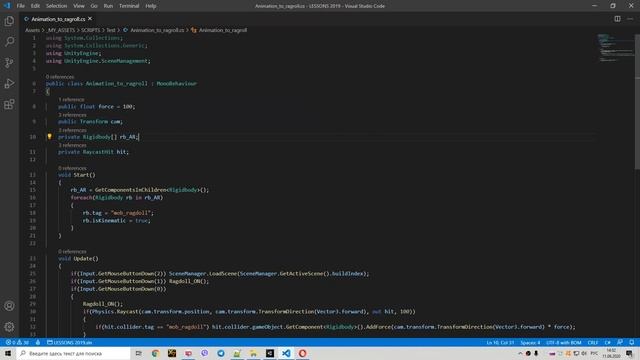Viewport: 640px width, 360px height.
Task: Click the flame icon in status bar
Action: point(38,342)
